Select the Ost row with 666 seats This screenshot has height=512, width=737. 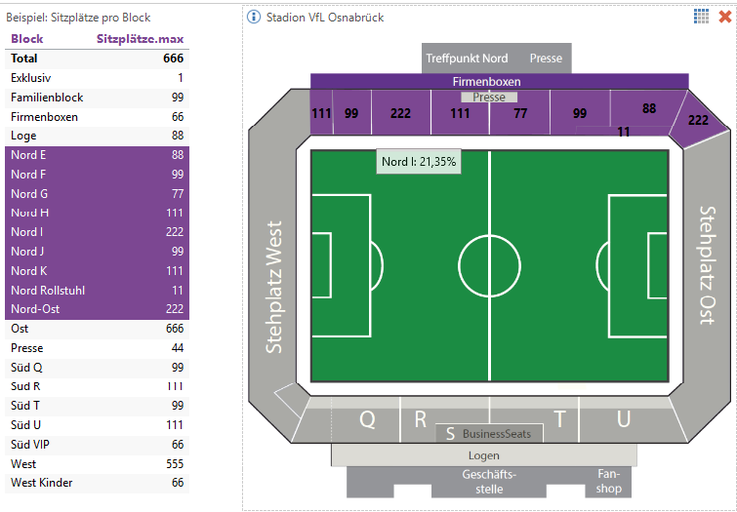(97, 329)
